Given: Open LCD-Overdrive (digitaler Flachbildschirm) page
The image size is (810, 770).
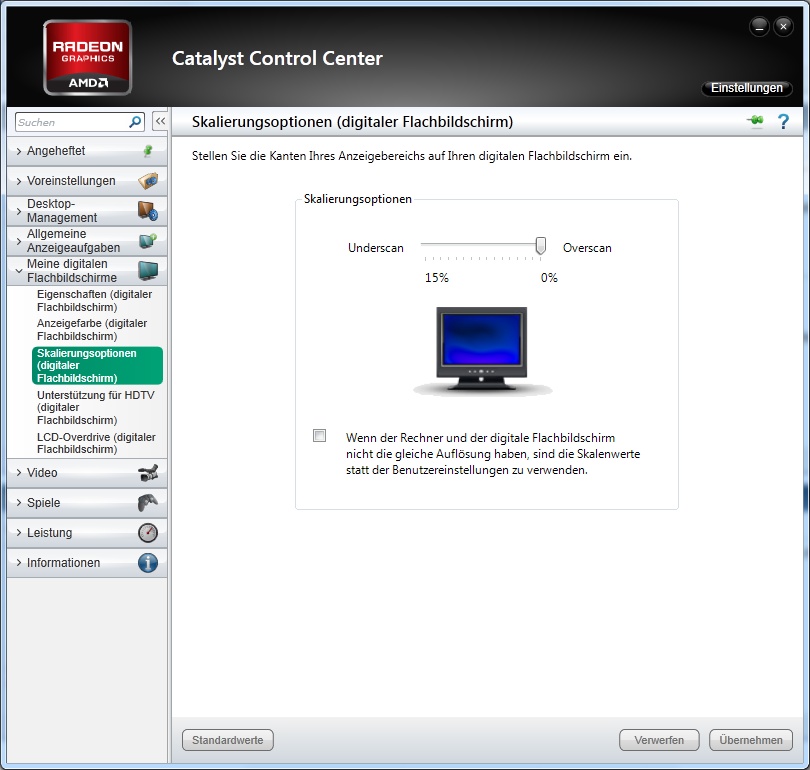Looking at the screenshot, I should (x=96, y=443).
